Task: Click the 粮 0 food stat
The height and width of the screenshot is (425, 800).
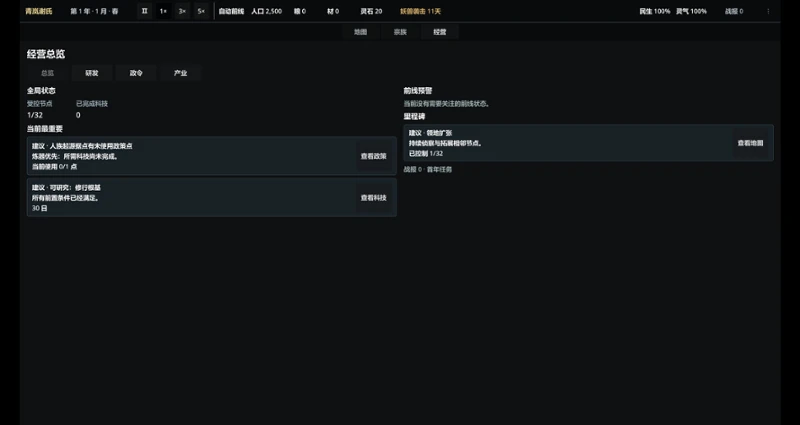Action: point(300,11)
